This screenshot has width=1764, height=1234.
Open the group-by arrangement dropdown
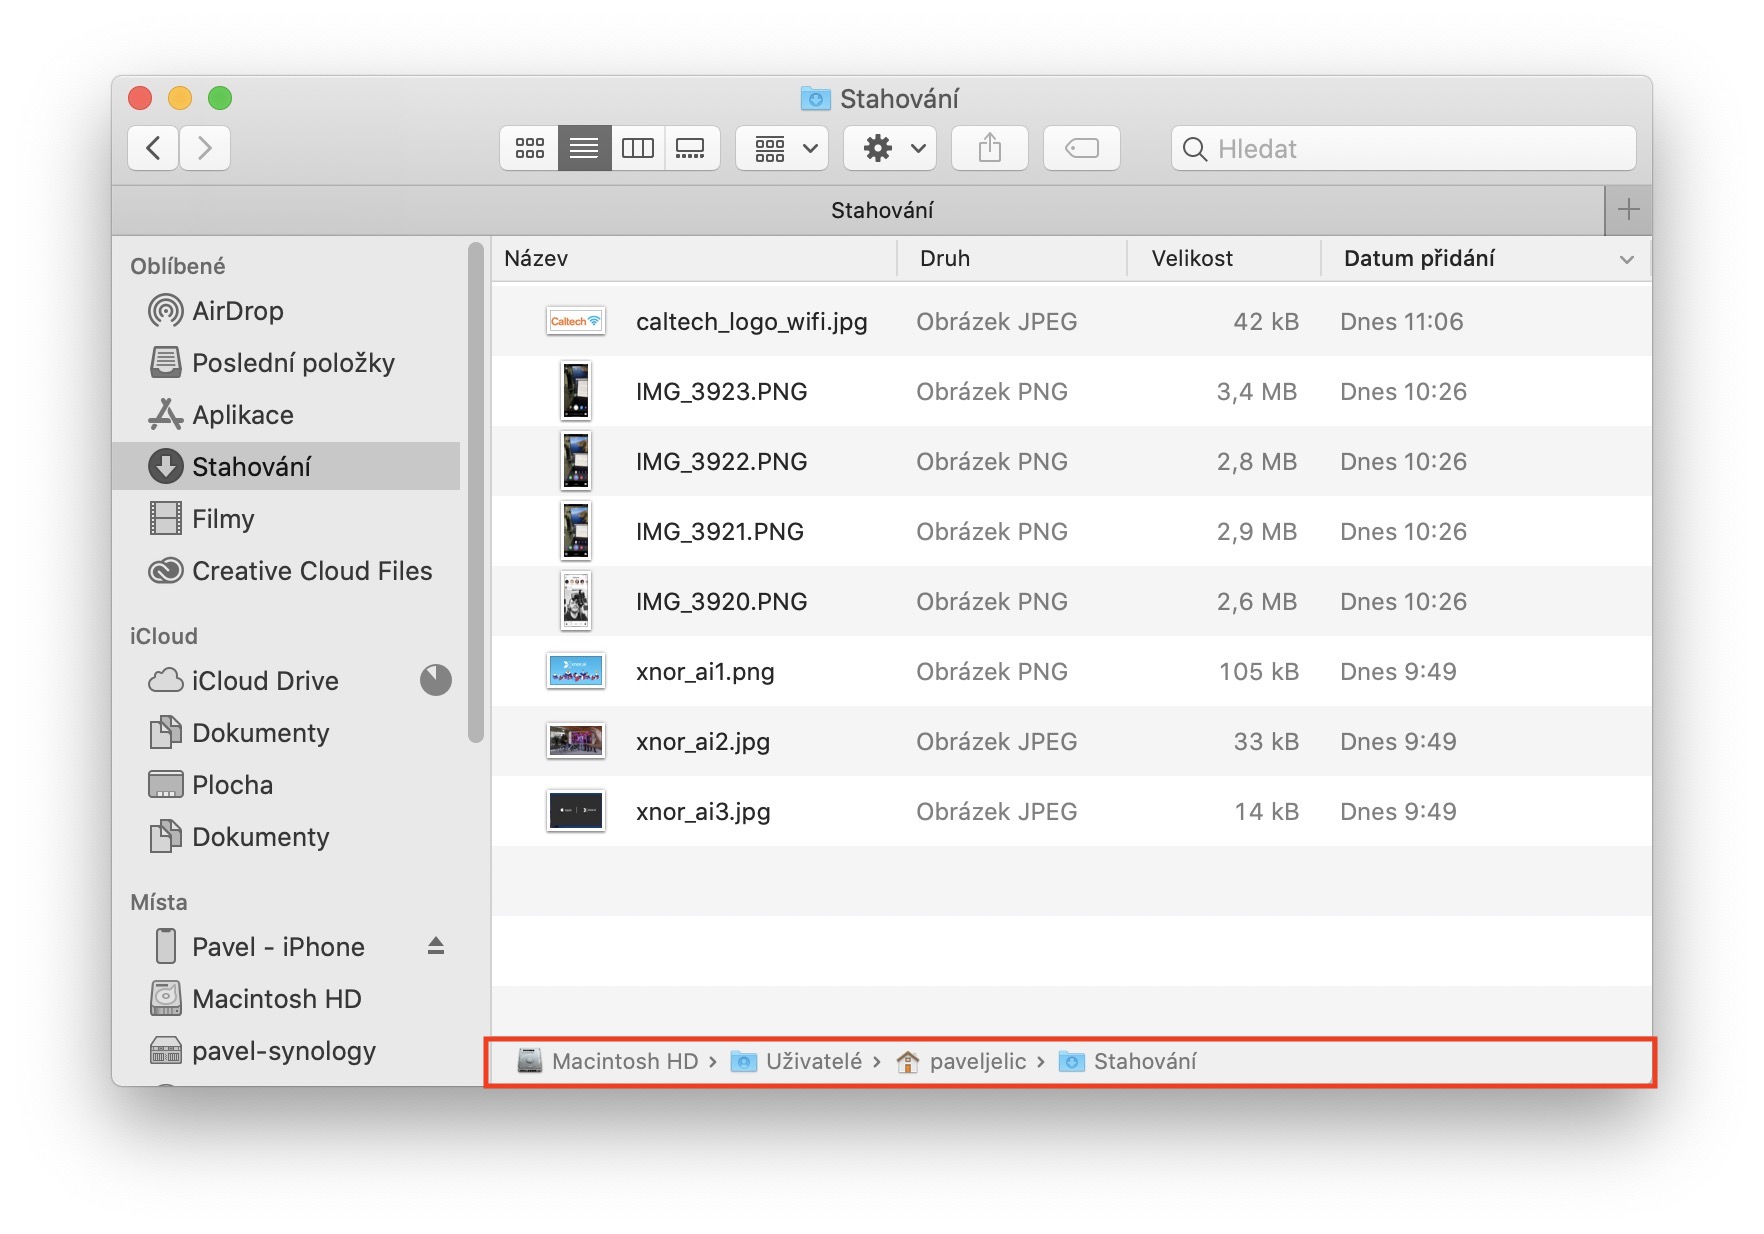[x=783, y=149]
